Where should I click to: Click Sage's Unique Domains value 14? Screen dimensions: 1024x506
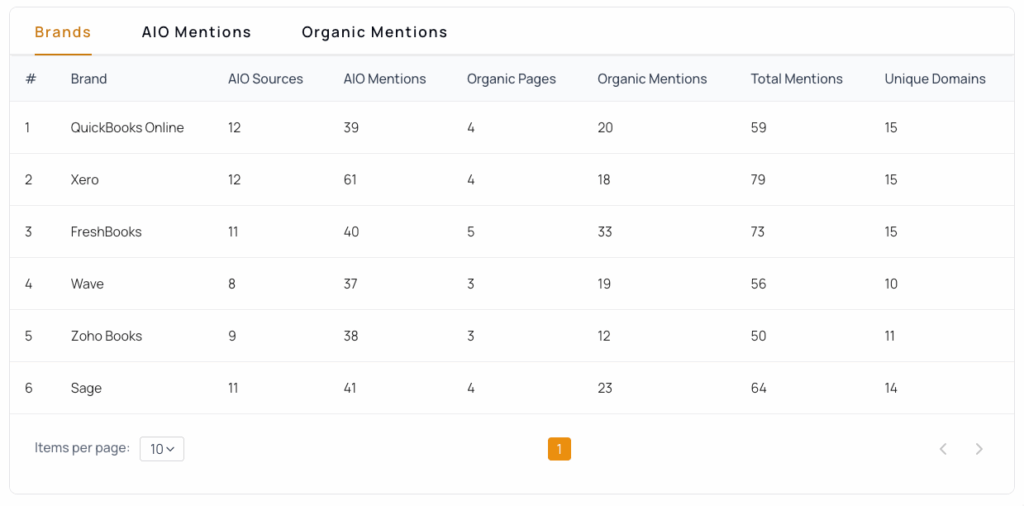point(891,388)
